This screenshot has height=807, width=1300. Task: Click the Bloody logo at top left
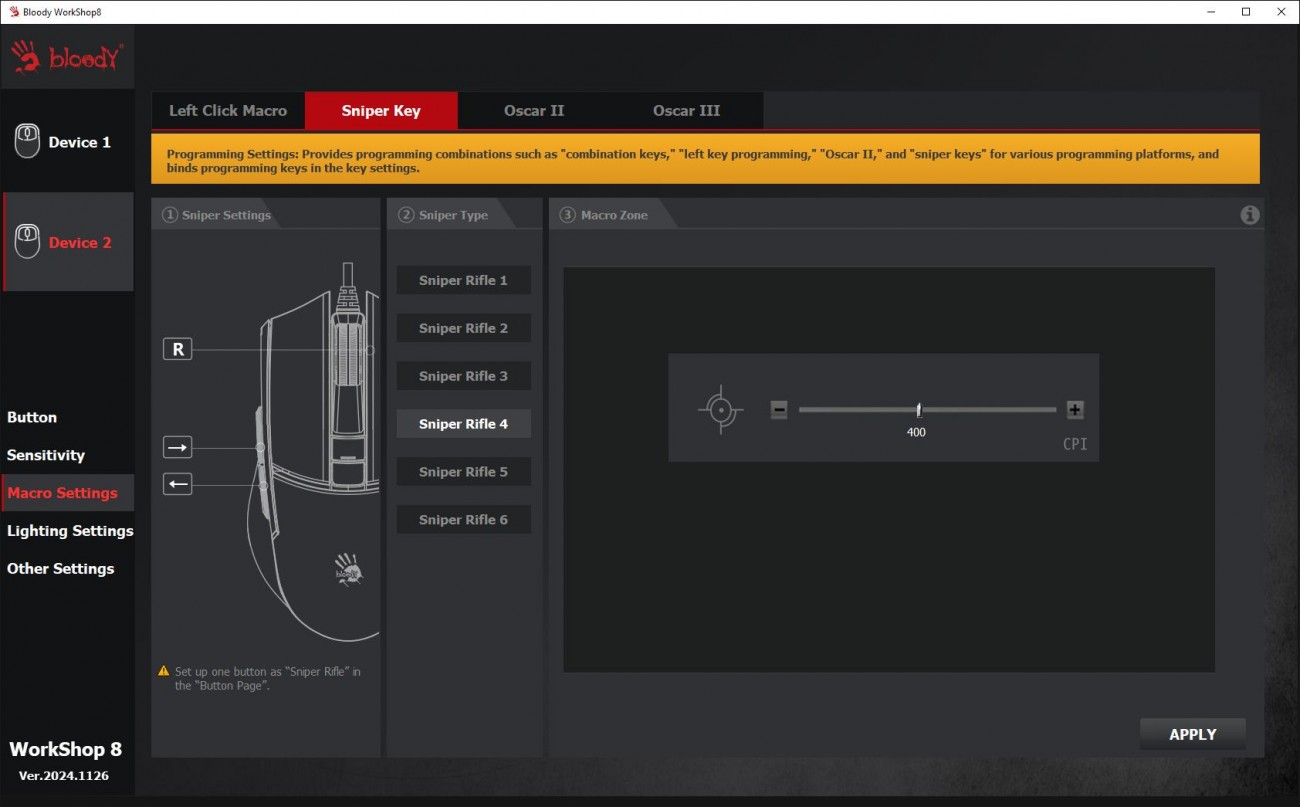(68, 58)
